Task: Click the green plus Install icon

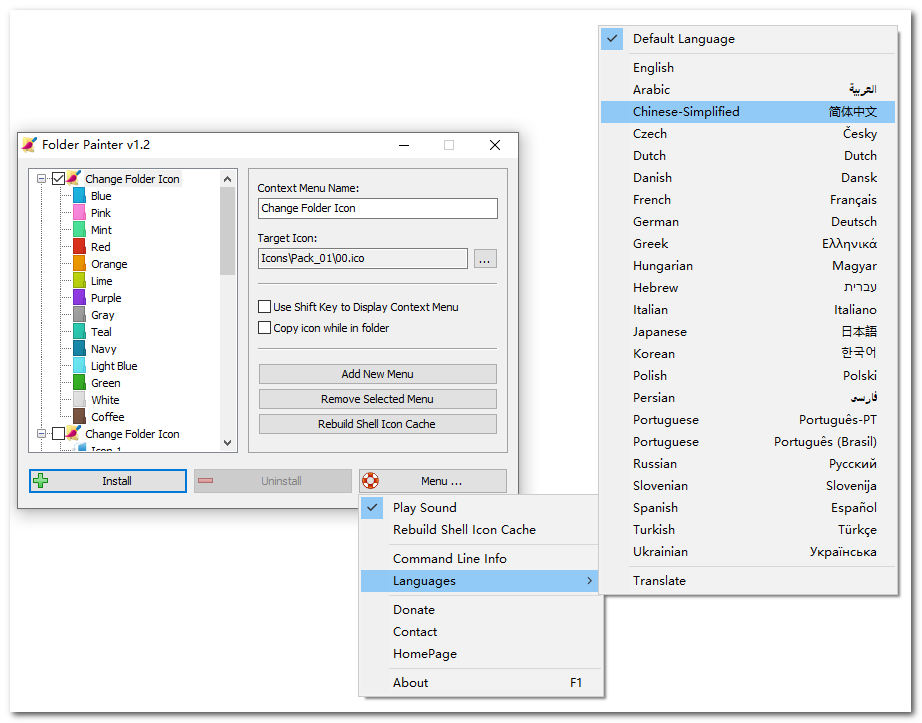Action: 41,481
